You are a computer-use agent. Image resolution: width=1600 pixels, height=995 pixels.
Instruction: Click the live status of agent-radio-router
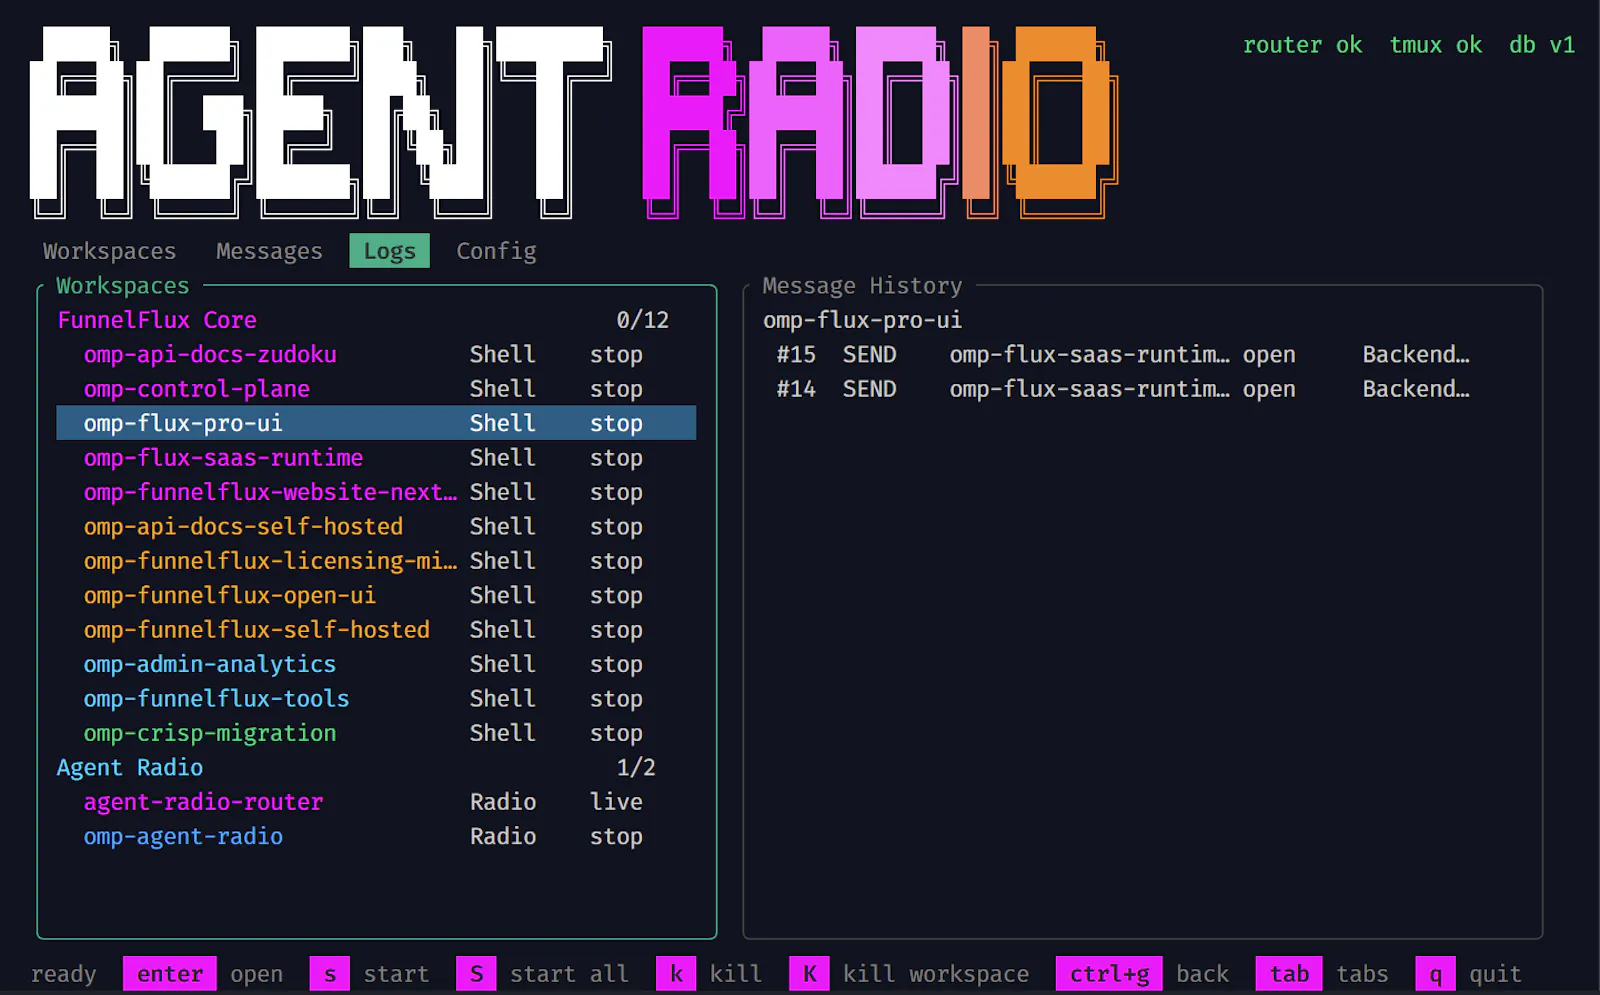(x=616, y=802)
